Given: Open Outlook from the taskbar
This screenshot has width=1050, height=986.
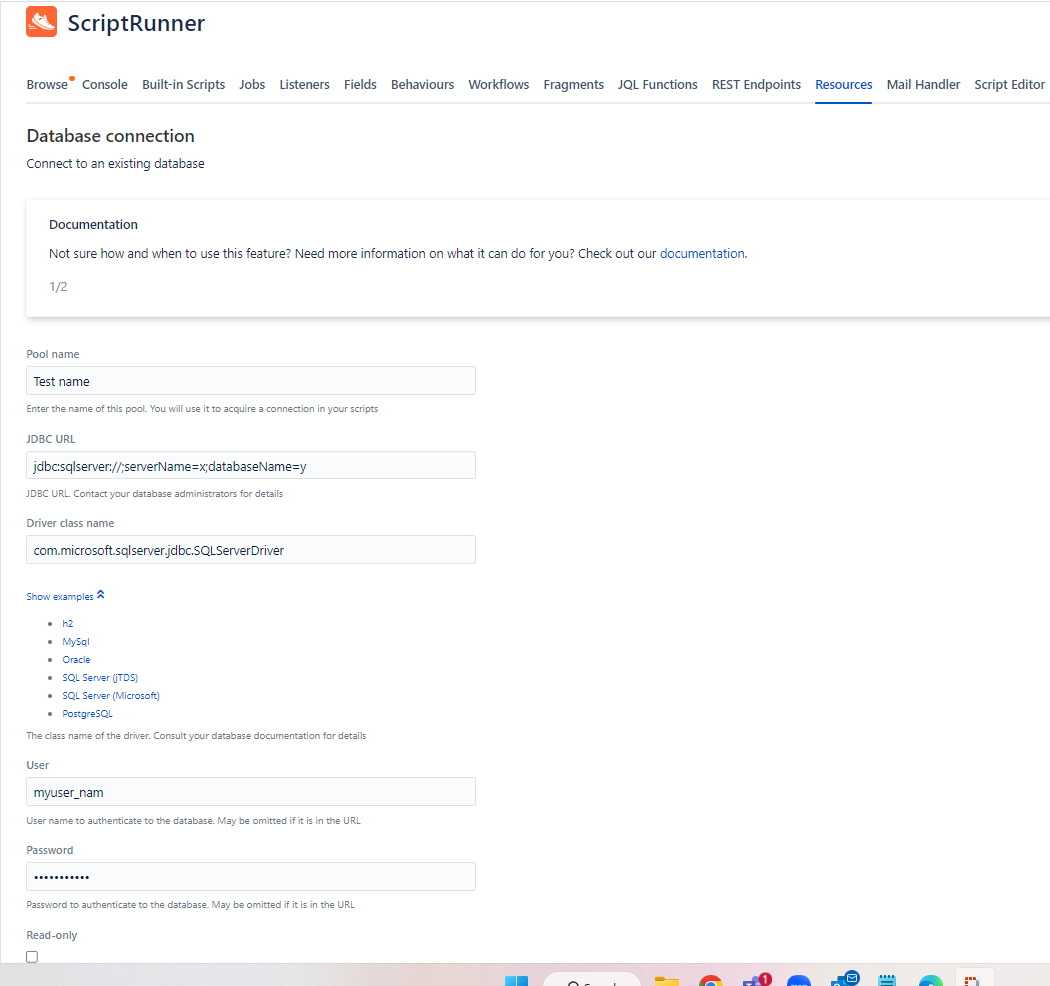Looking at the screenshot, I should pyautogui.click(x=845, y=979).
